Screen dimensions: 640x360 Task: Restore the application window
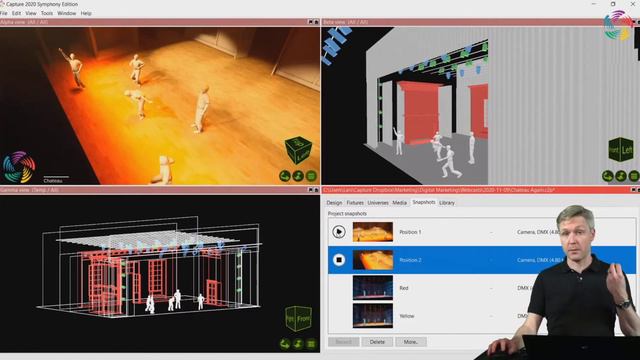(613, 4)
